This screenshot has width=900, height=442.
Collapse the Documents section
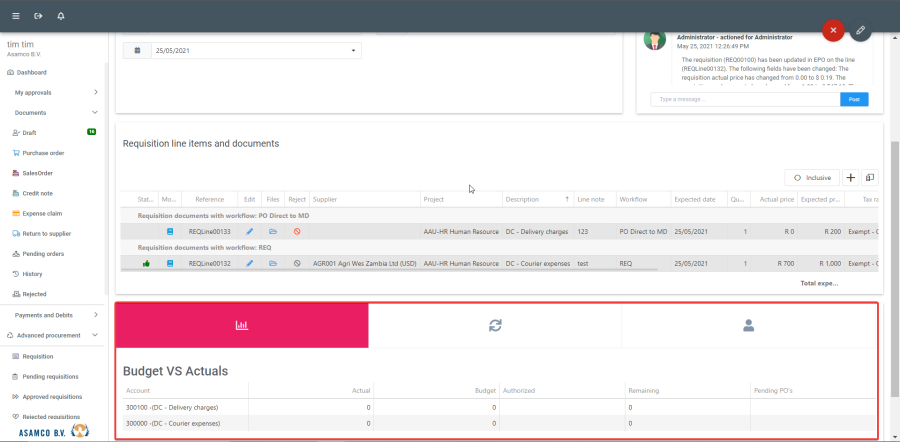(x=95, y=113)
